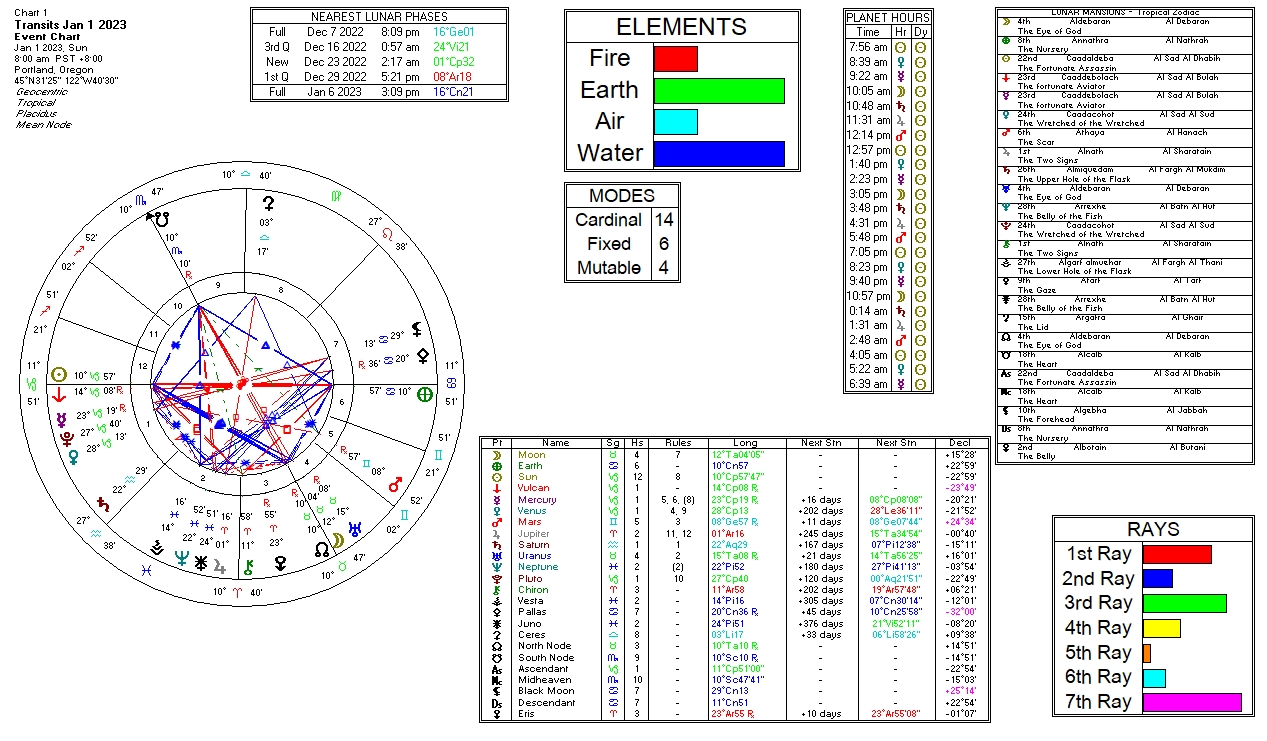This screenshot has height=741, width=1267.
Task: Select 'The Gaze' lunar mansion entry
Action: (x=1037, y=290)
